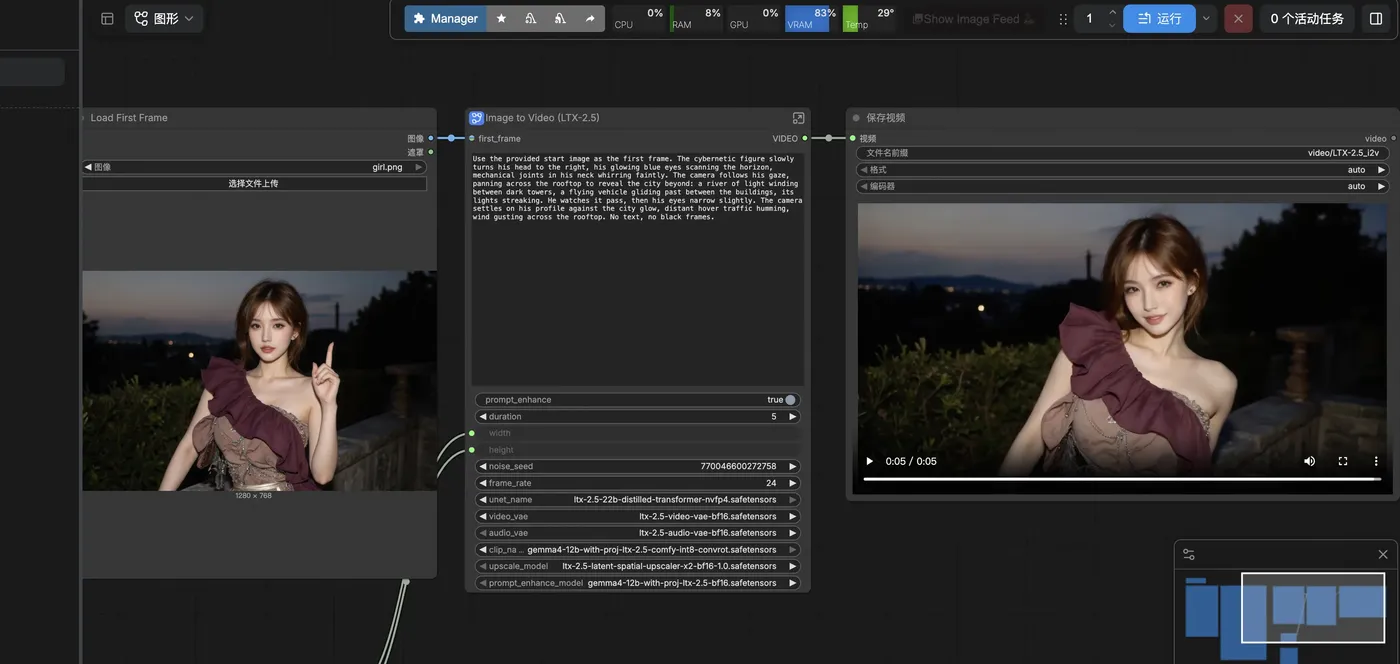The height and width of the screenshot is (664, 1400).
Task: Play the output video
Action: [x=870, y=461]
